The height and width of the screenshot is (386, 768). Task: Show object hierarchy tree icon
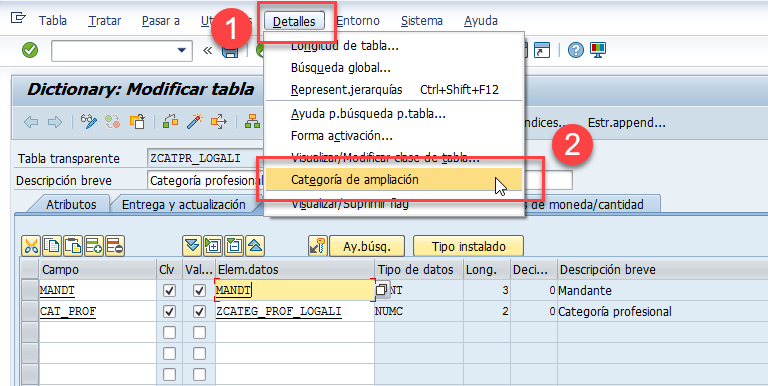click(x=252, y=121)
